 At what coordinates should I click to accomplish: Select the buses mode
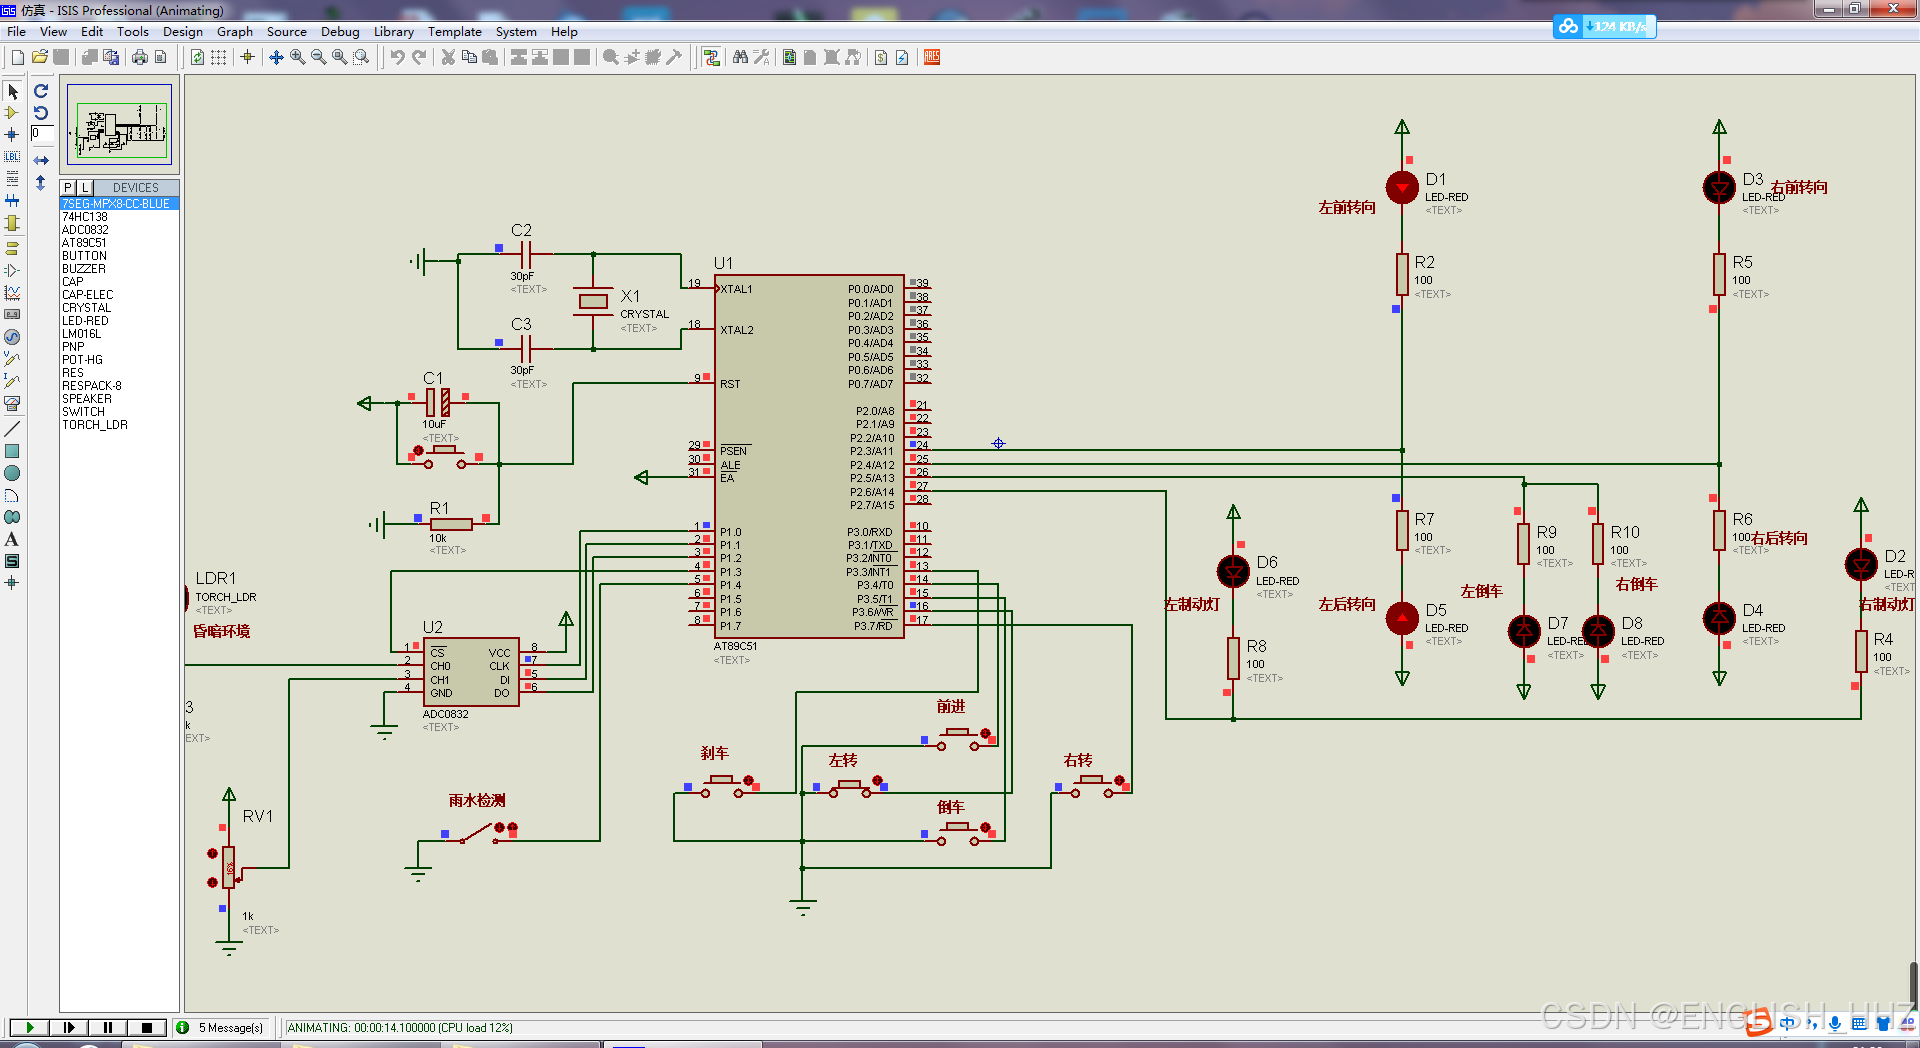coord(12,201)
